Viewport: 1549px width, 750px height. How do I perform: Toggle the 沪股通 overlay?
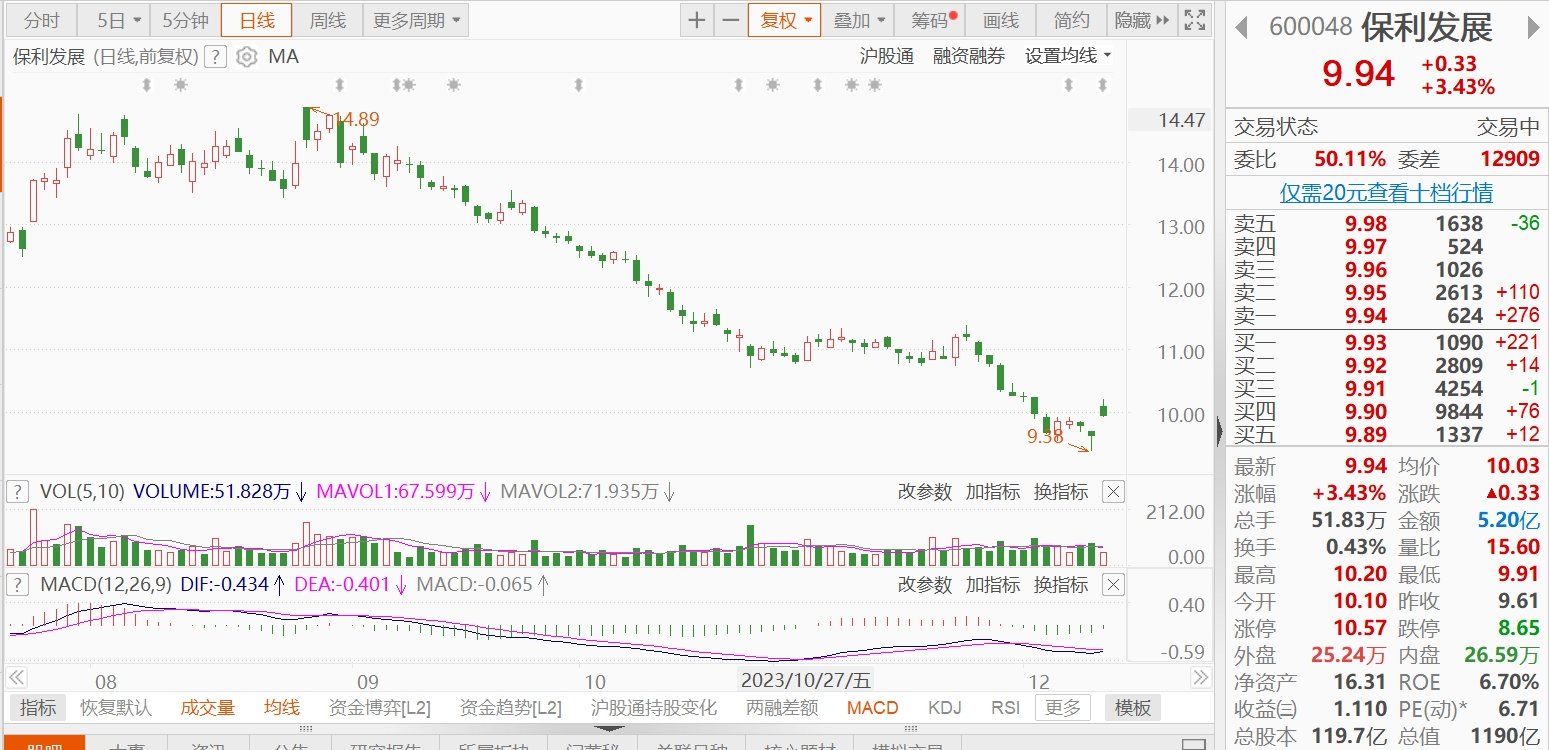pos(886,57)
